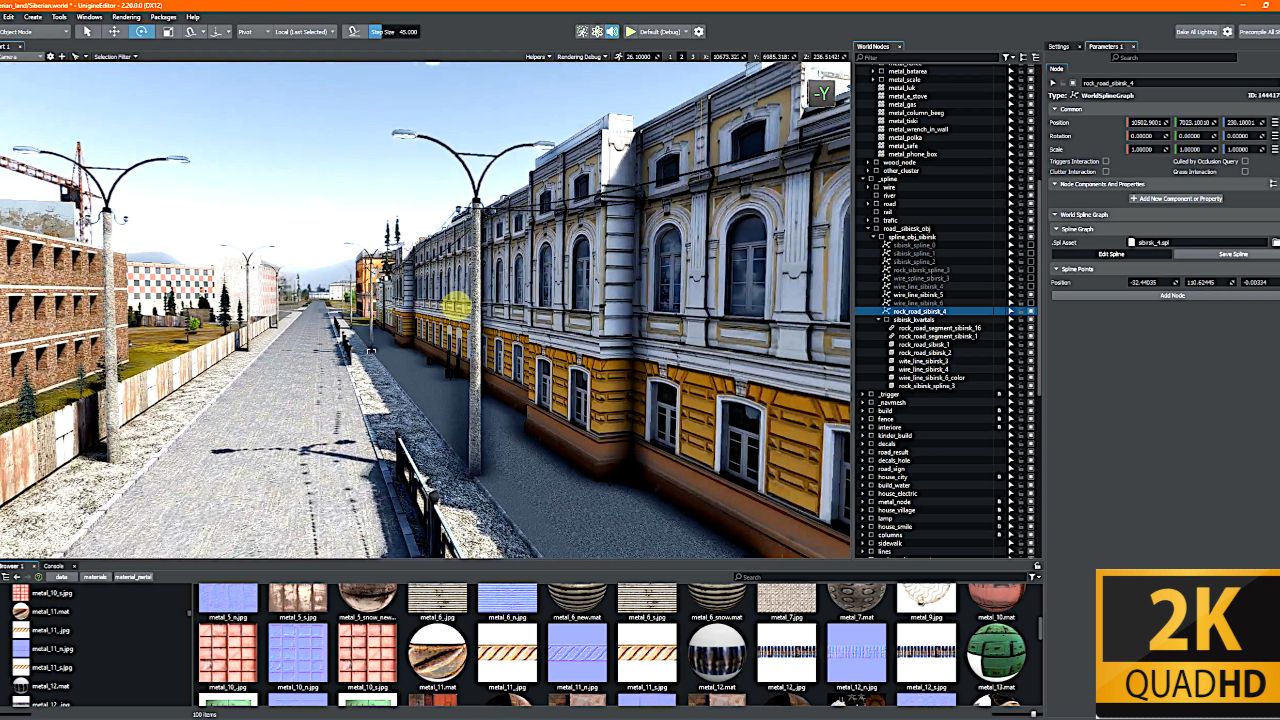The image size is (1280, 720).
Task: Activate the Scale manipulator tool
Action: point(168,32)
